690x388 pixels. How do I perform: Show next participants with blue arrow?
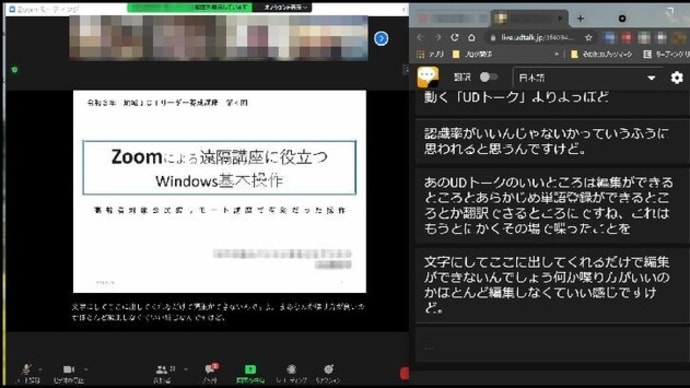381,39
